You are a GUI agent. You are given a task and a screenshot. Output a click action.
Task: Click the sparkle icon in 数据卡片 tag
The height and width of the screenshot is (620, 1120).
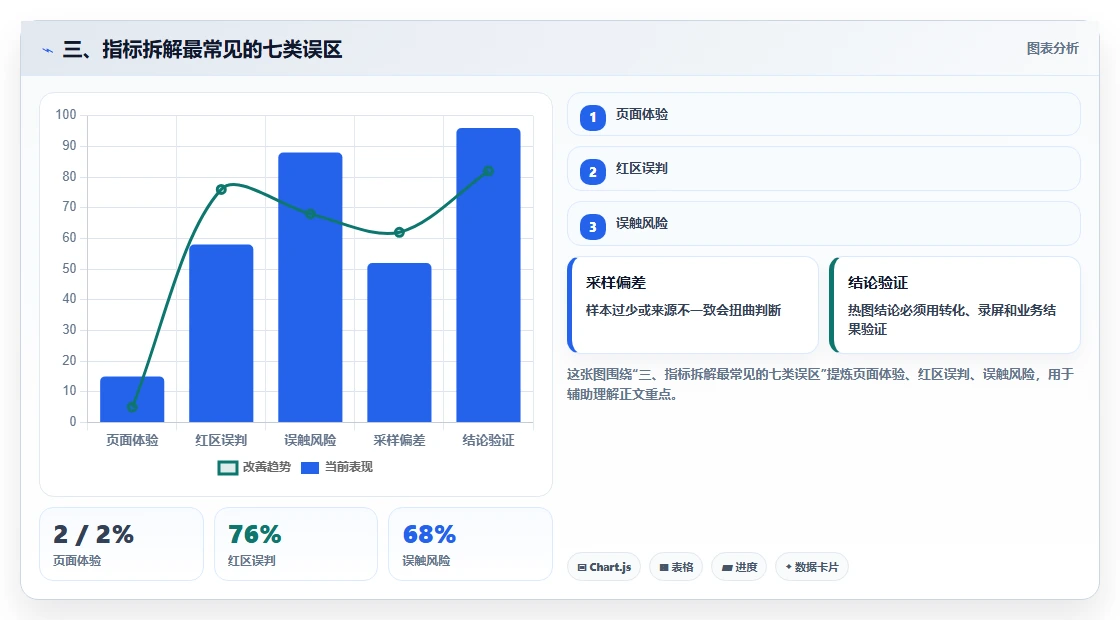(x=789, y=566)
